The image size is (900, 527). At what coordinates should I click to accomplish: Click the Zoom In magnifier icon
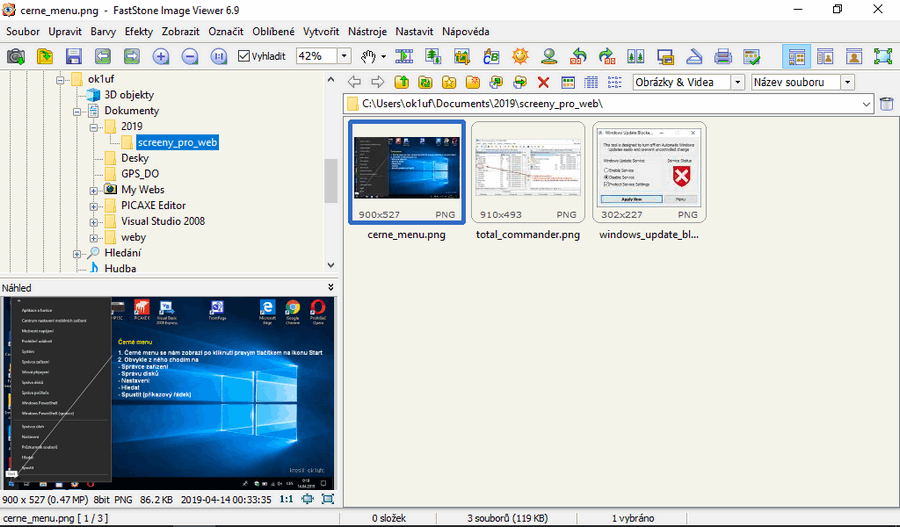coord(161,56)
